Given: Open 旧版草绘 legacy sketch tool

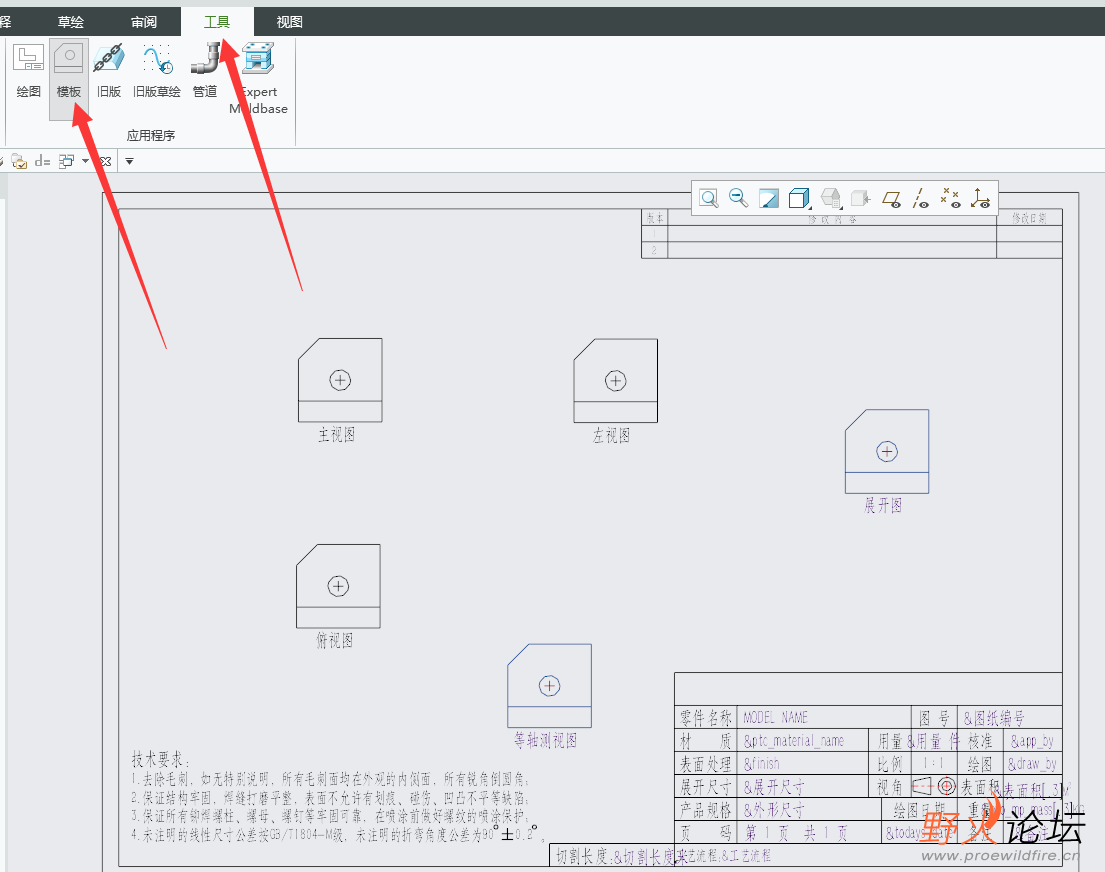Looking at the screenshot, I should tap(156, 70).
